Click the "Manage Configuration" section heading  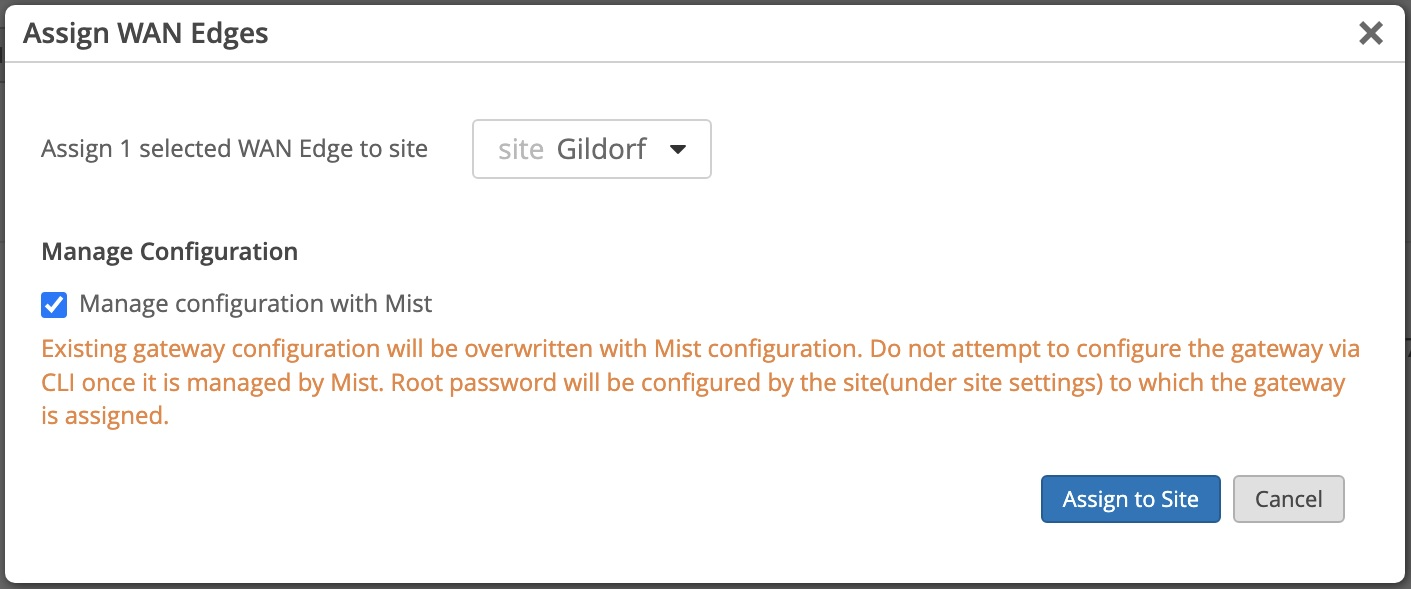tap(169, 251)
